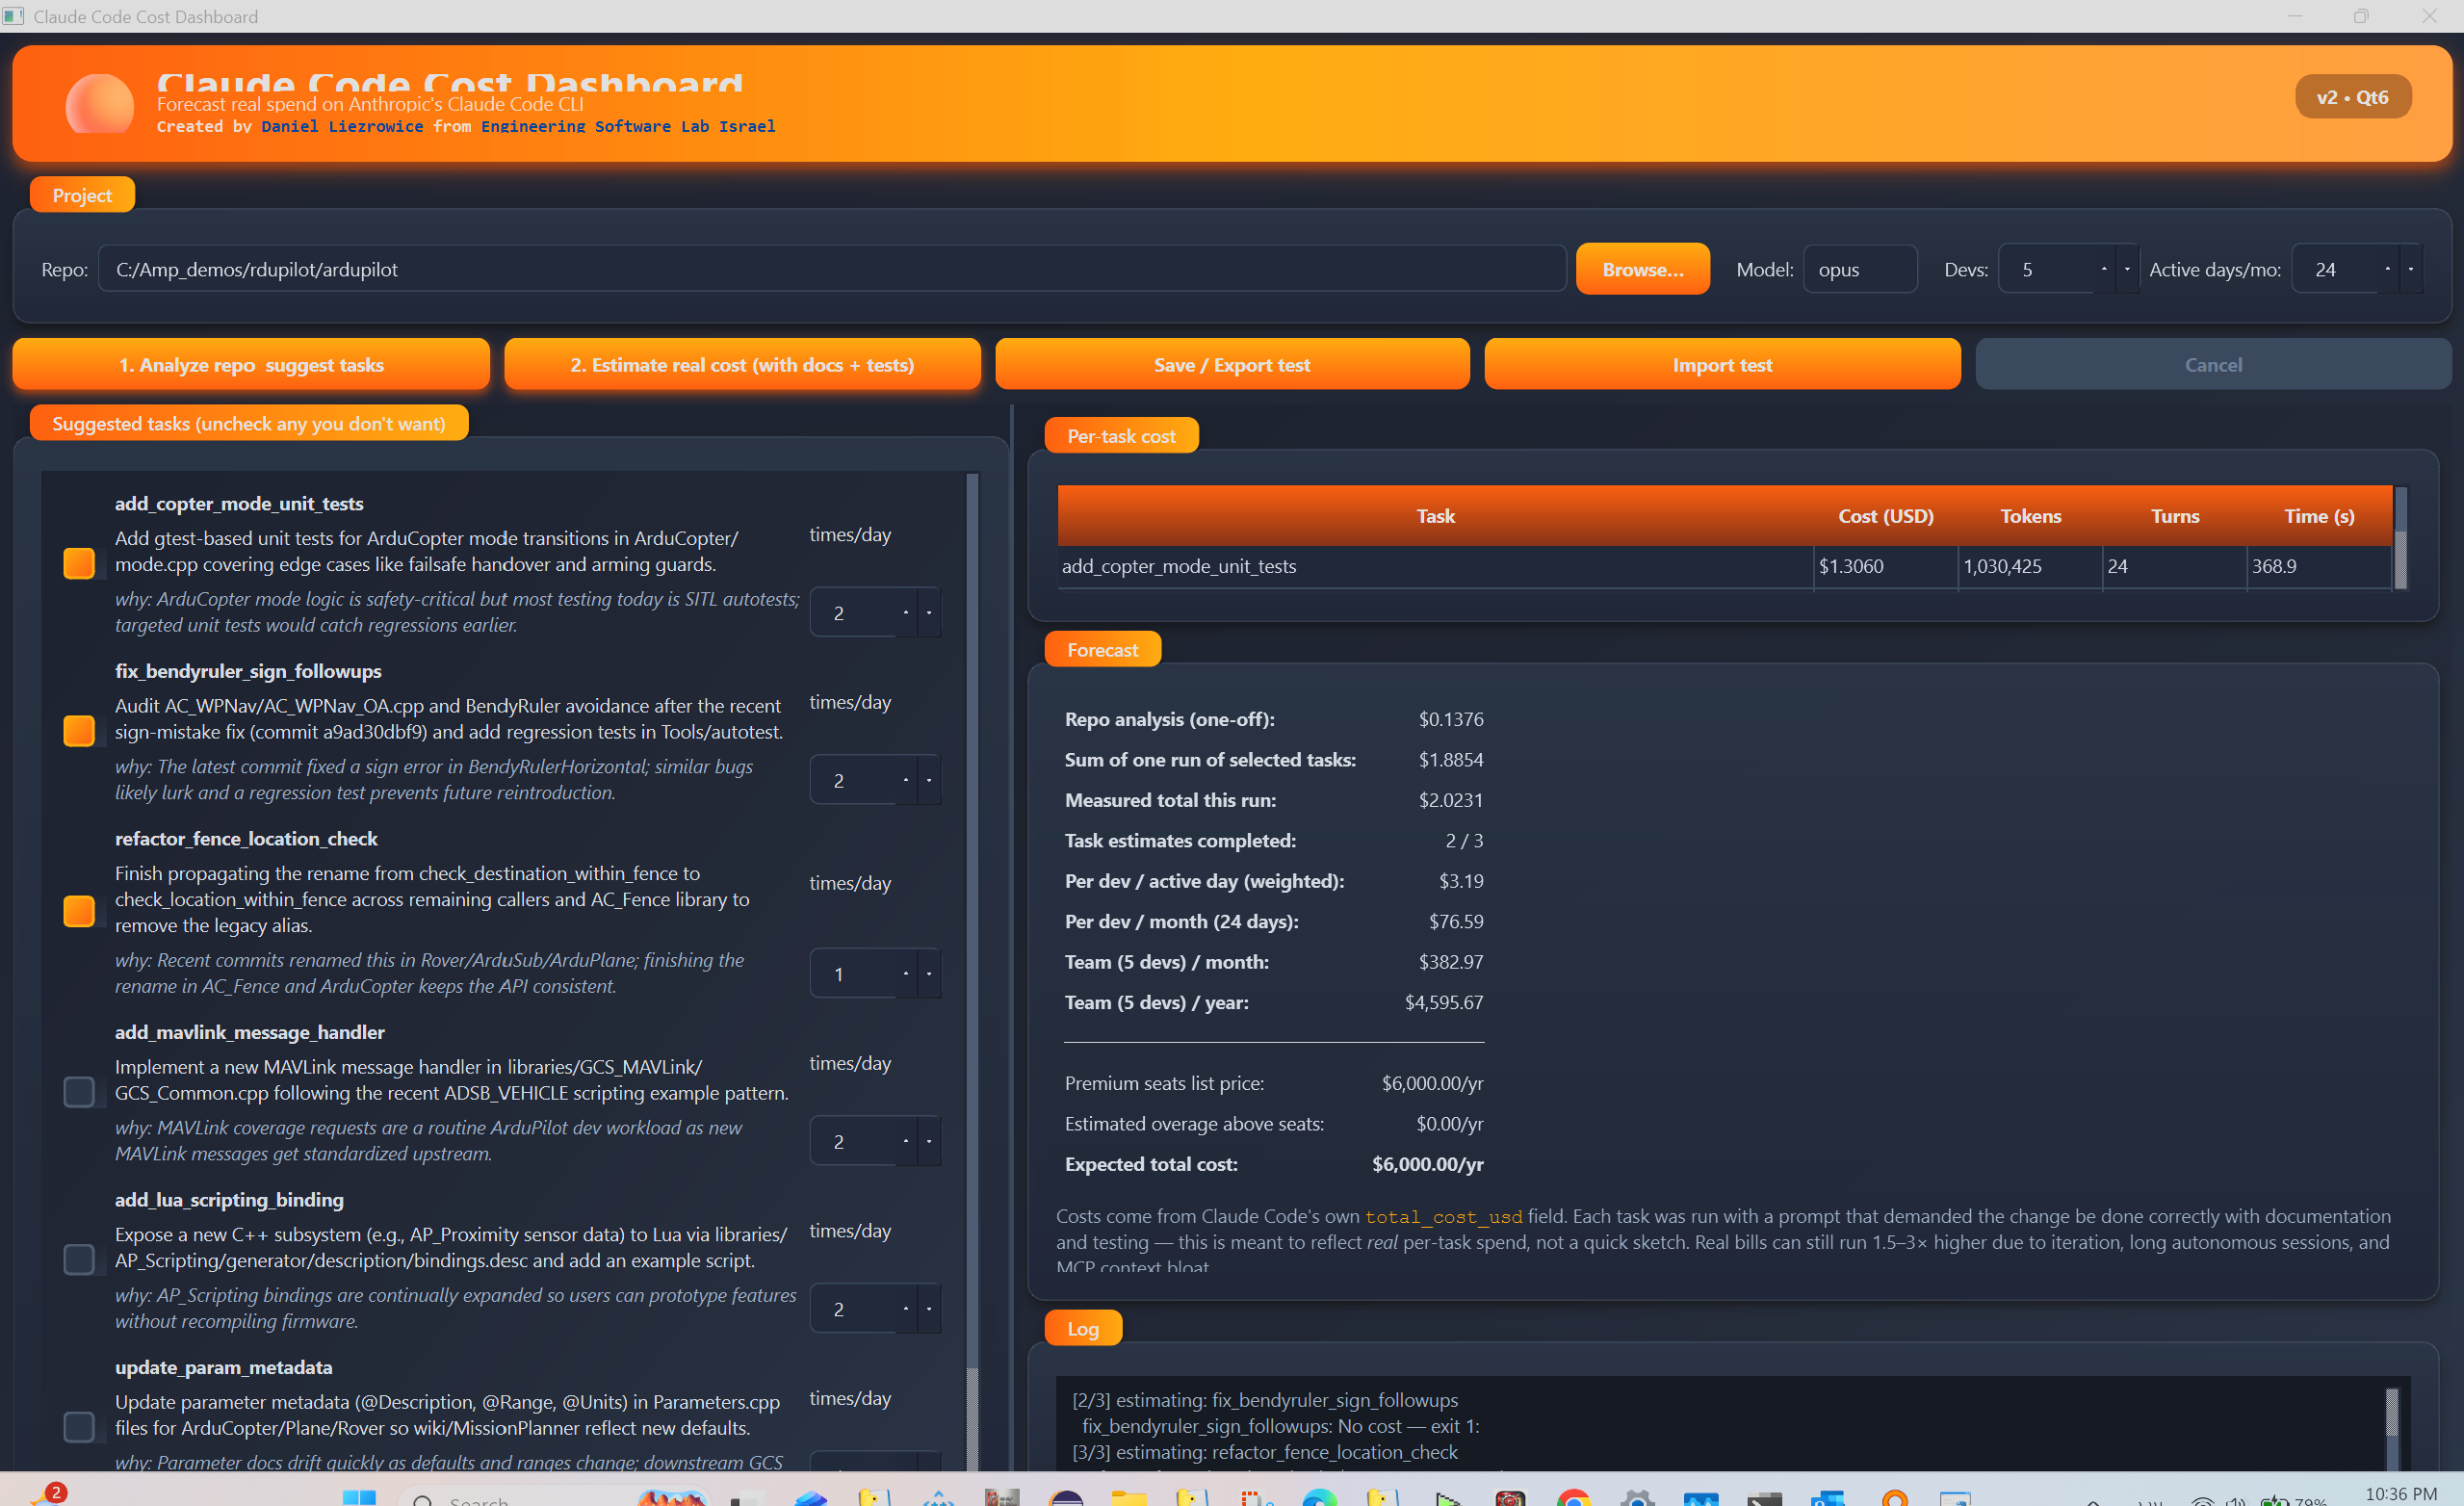This screenshot has width=2464, height=1506.
Task: Focus the Repo path input field
Action: pos(832,269)
